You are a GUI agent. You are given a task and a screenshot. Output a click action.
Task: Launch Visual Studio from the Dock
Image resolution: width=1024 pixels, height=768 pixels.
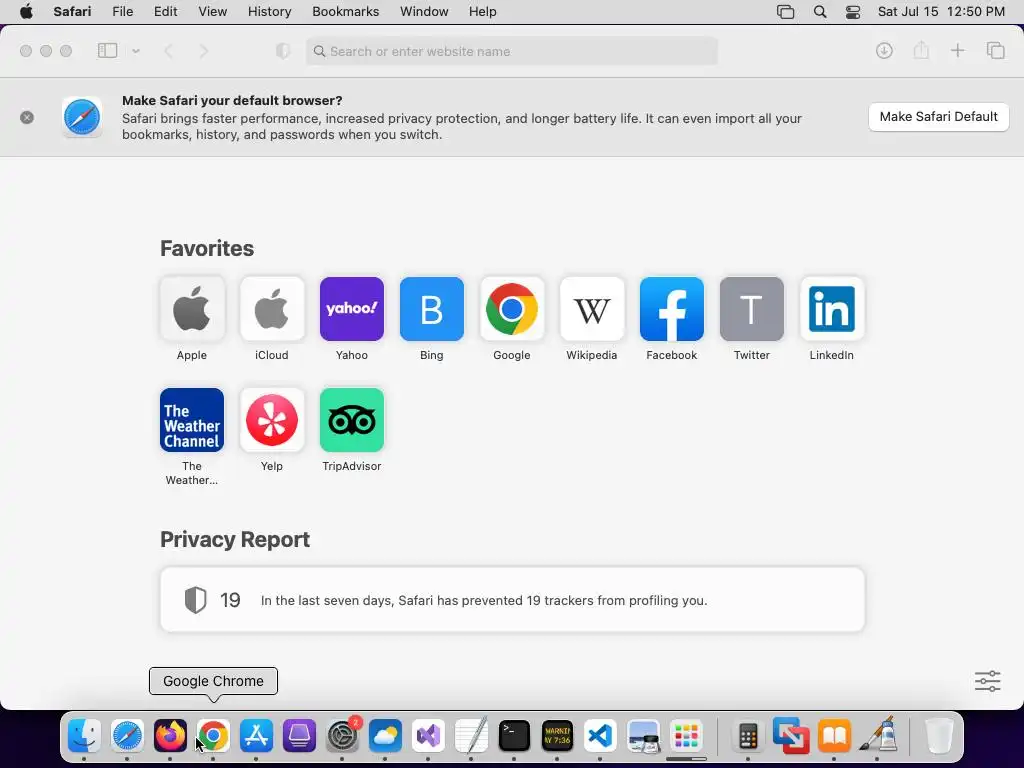tap(428, 736)
